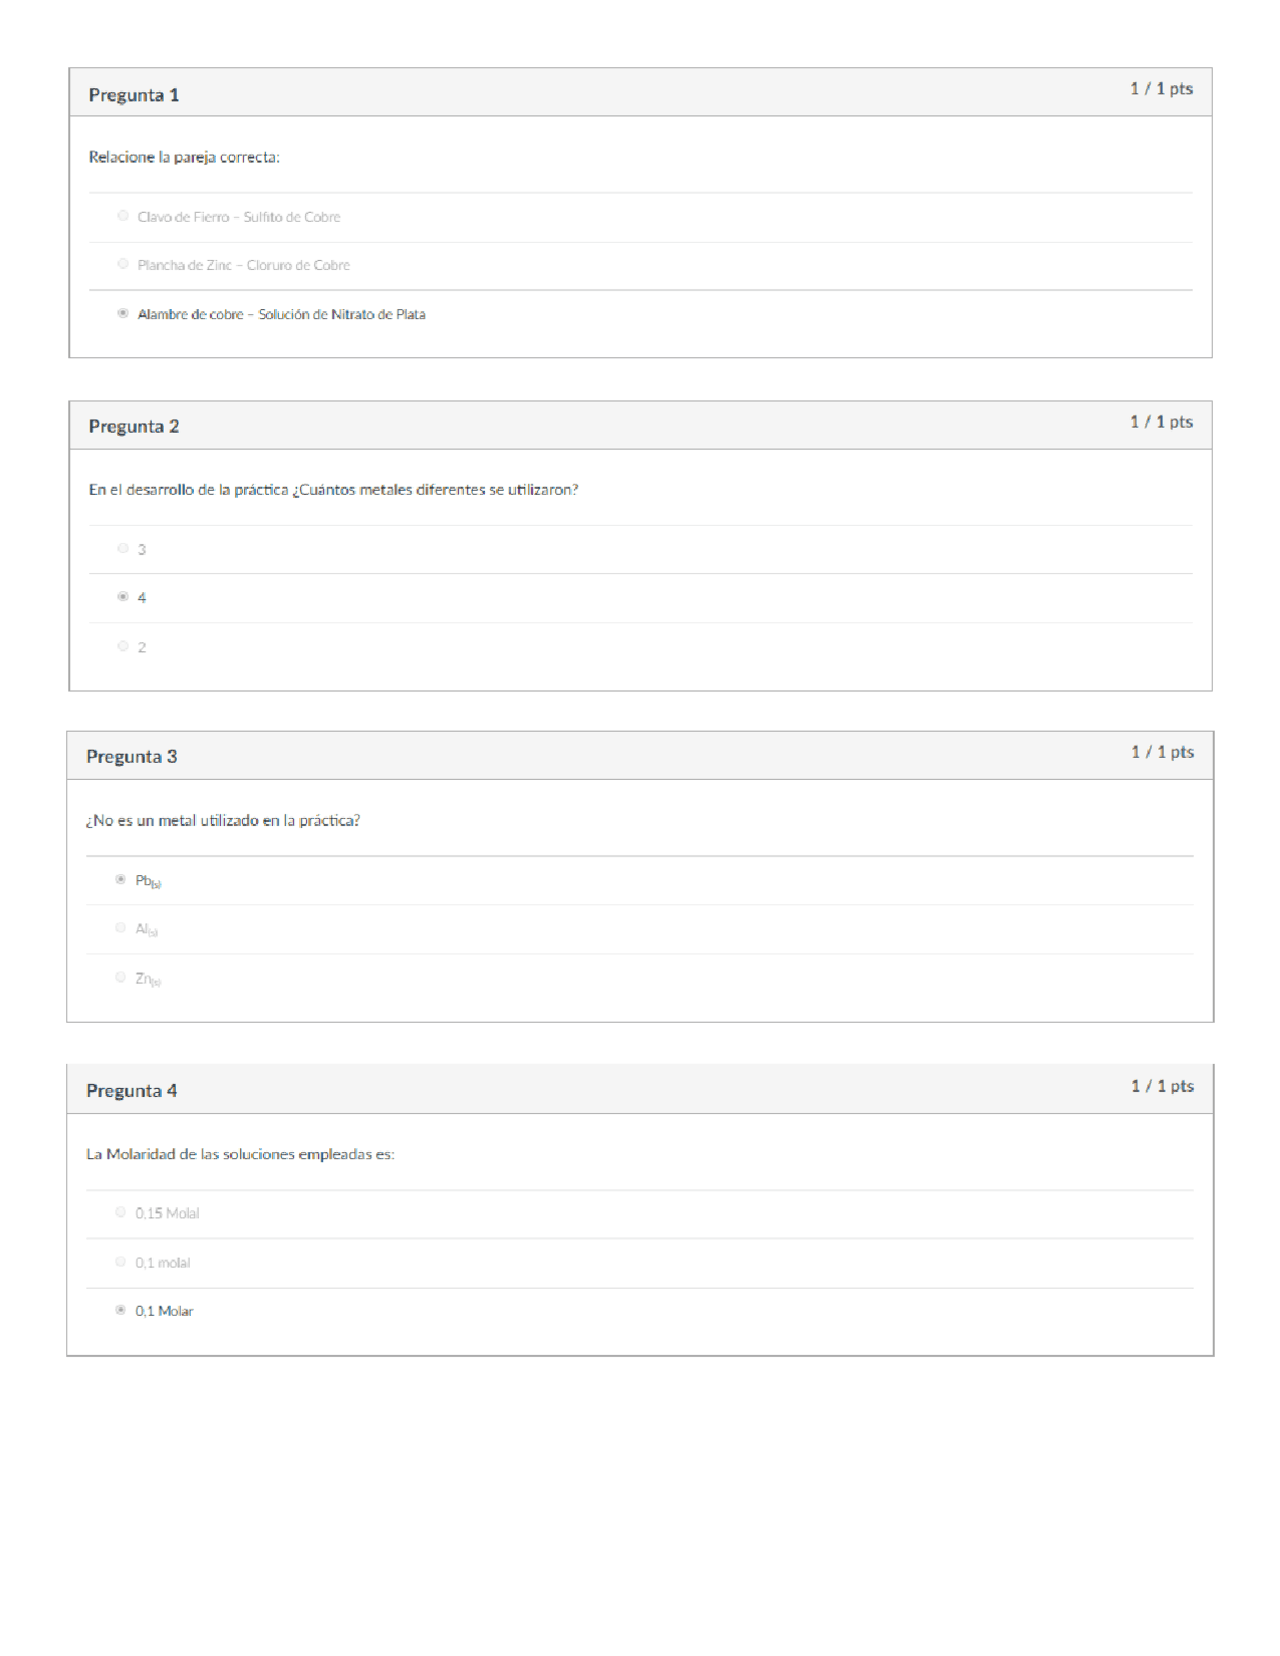The image size is (1280, 1656).
Task: Click Pregunta 1 score '1 / 1 pts'
Action: (x=1162, y=88)
